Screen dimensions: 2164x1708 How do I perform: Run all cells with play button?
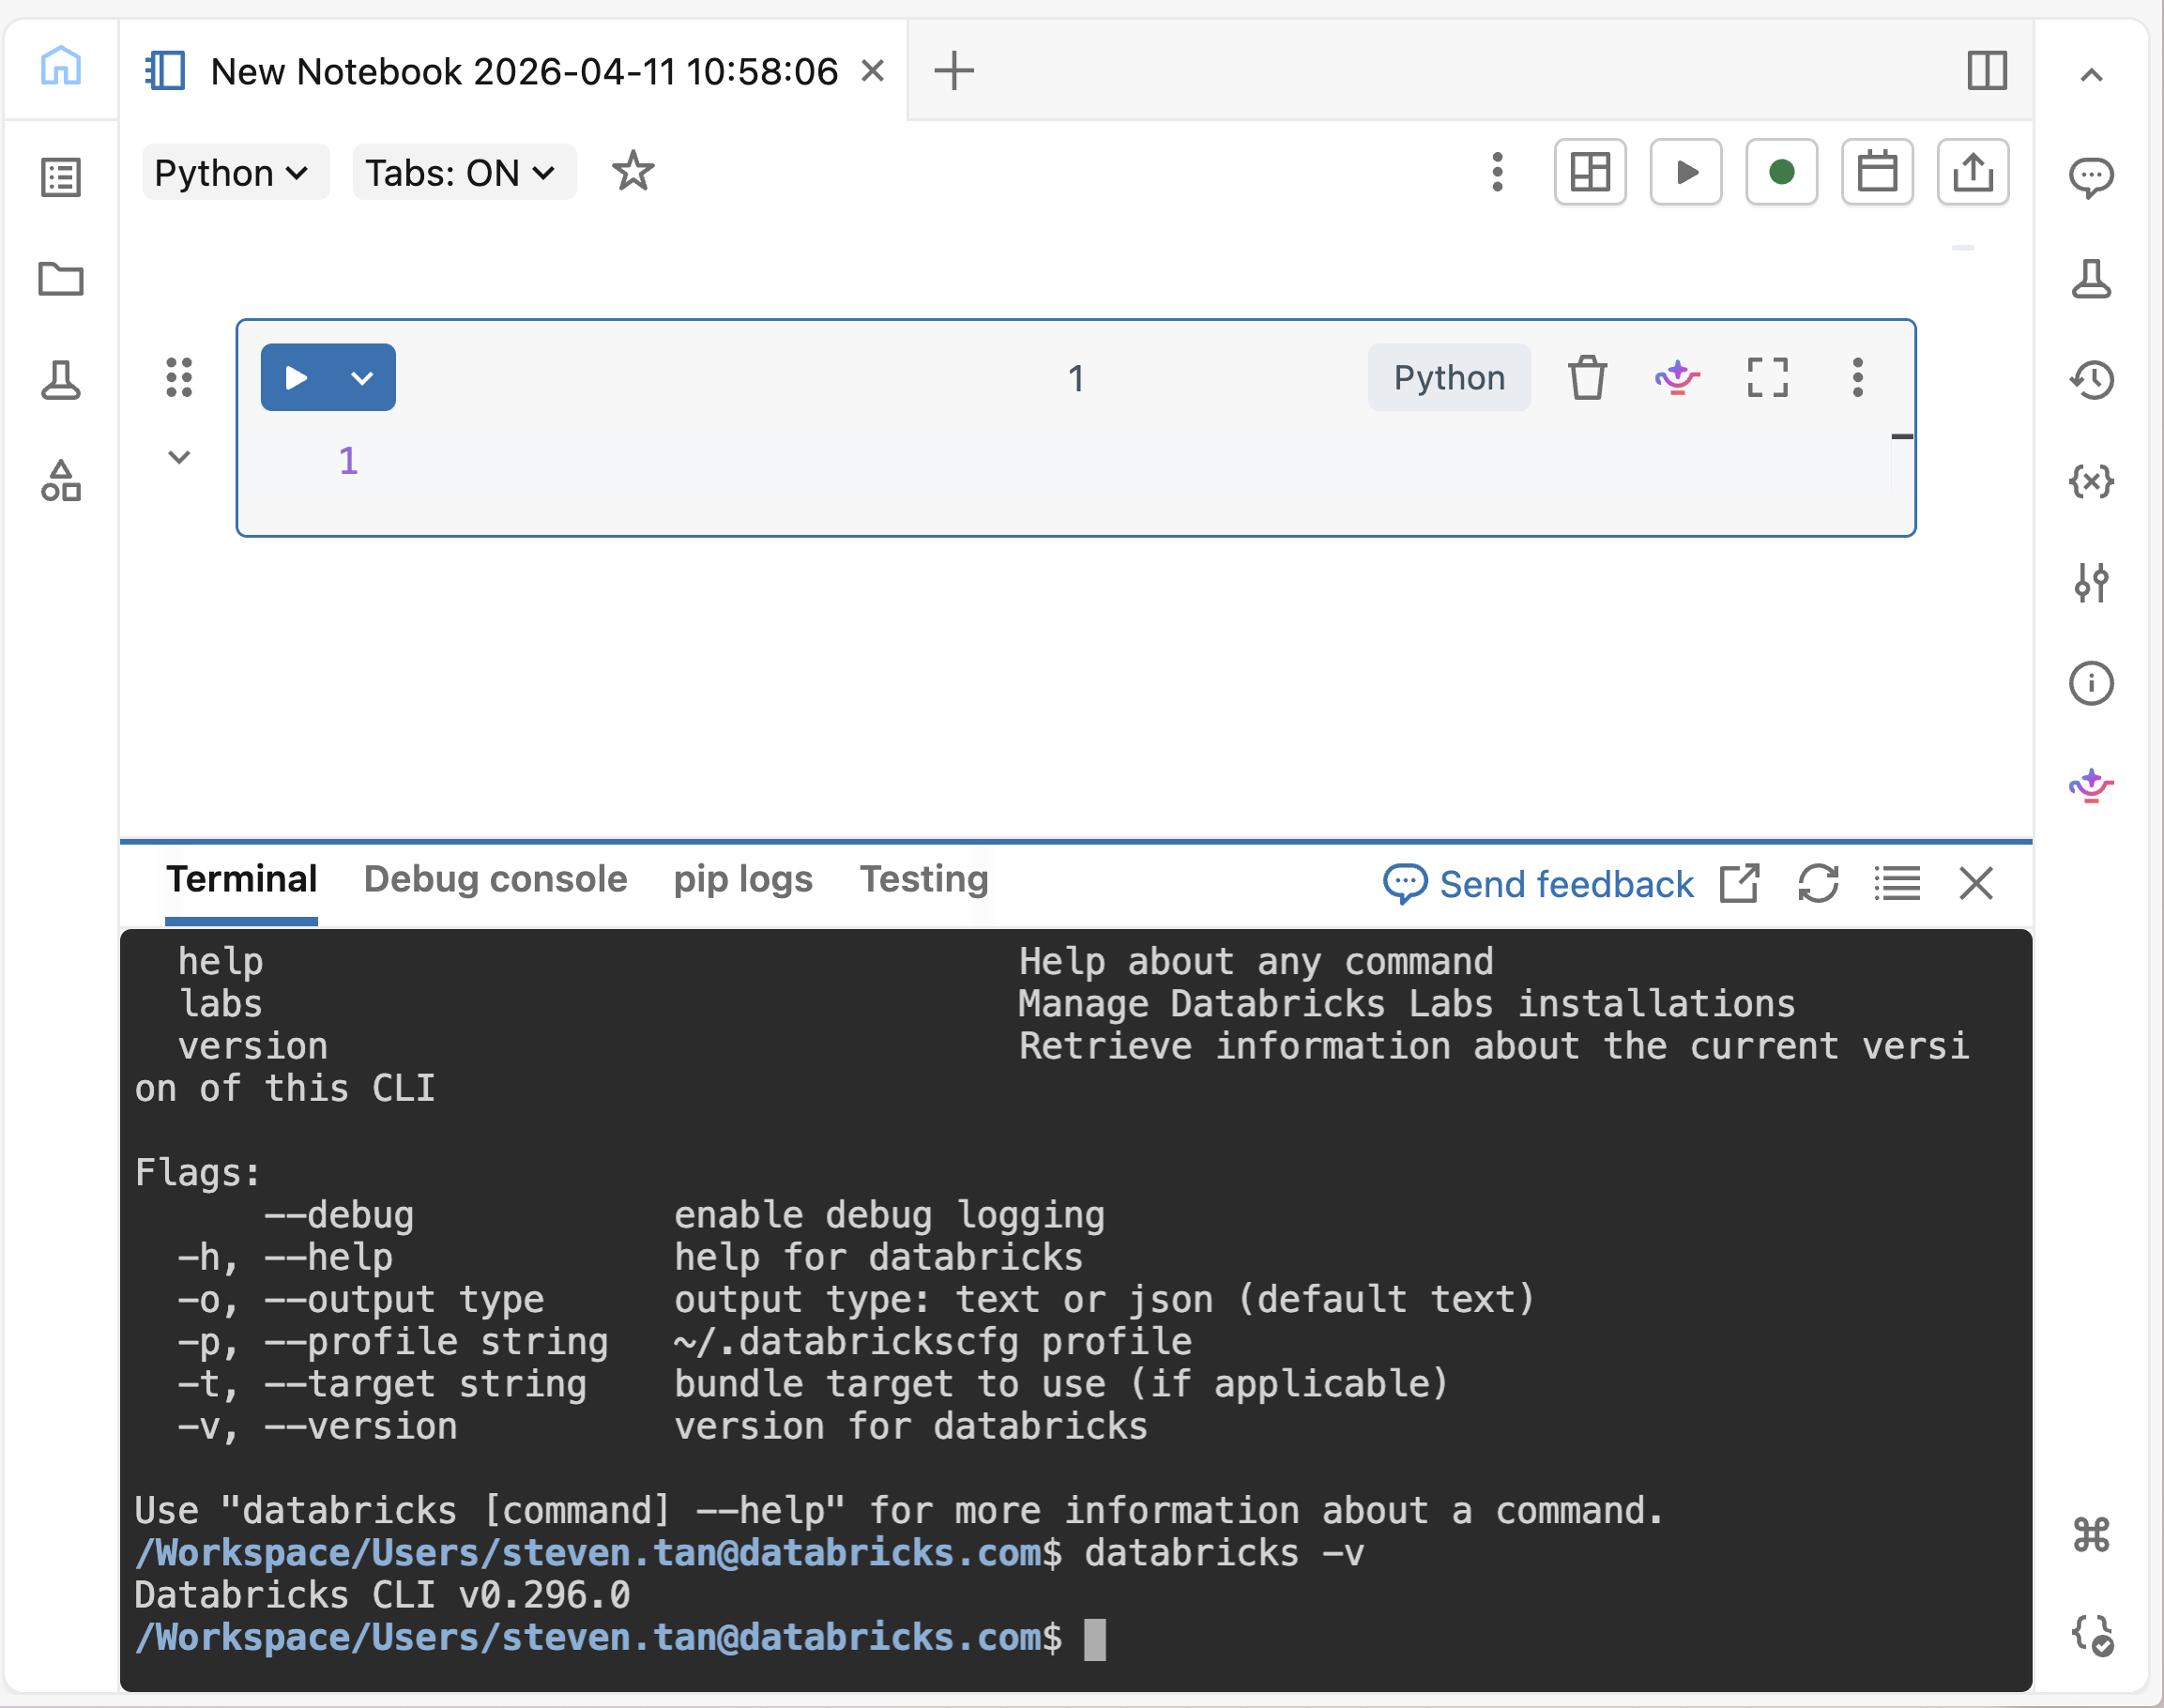(x=1686, y=172)
